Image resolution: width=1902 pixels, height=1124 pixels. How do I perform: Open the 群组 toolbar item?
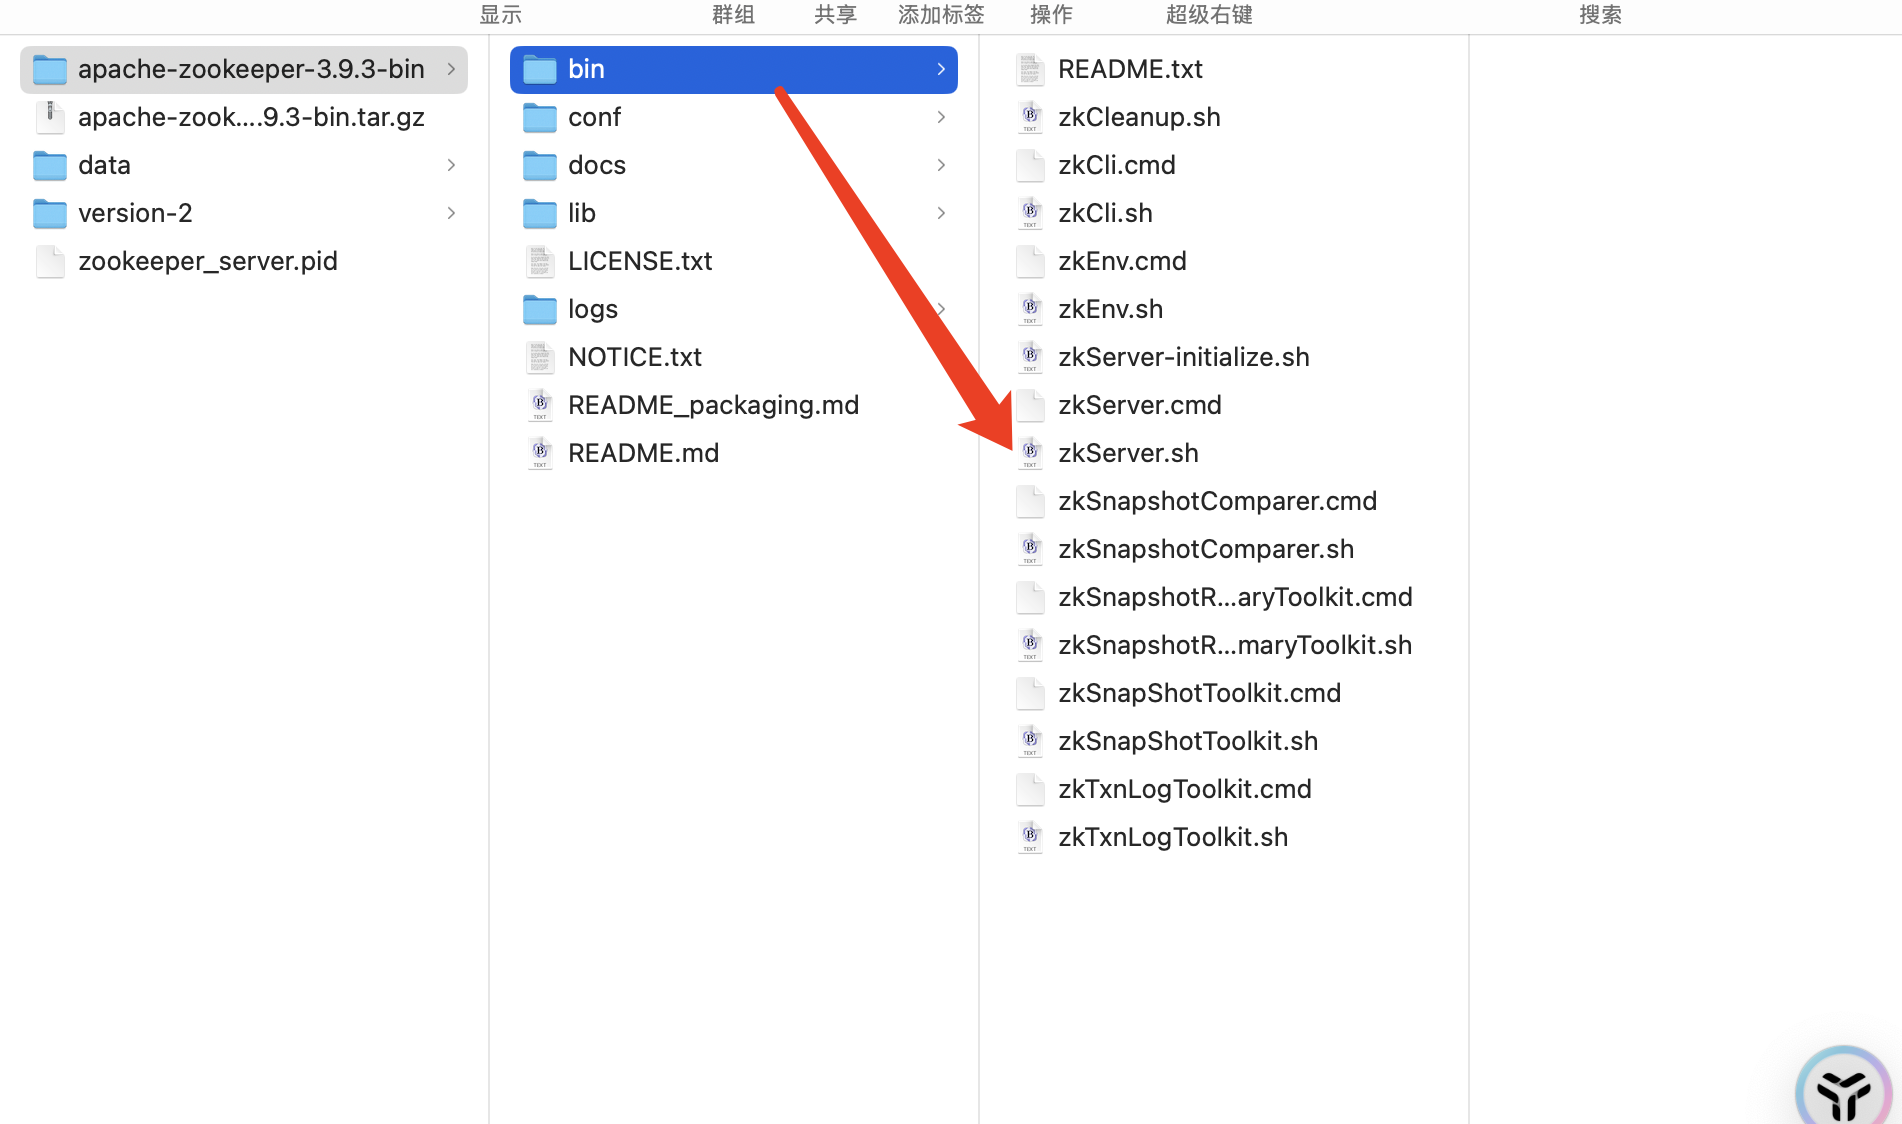733,14
